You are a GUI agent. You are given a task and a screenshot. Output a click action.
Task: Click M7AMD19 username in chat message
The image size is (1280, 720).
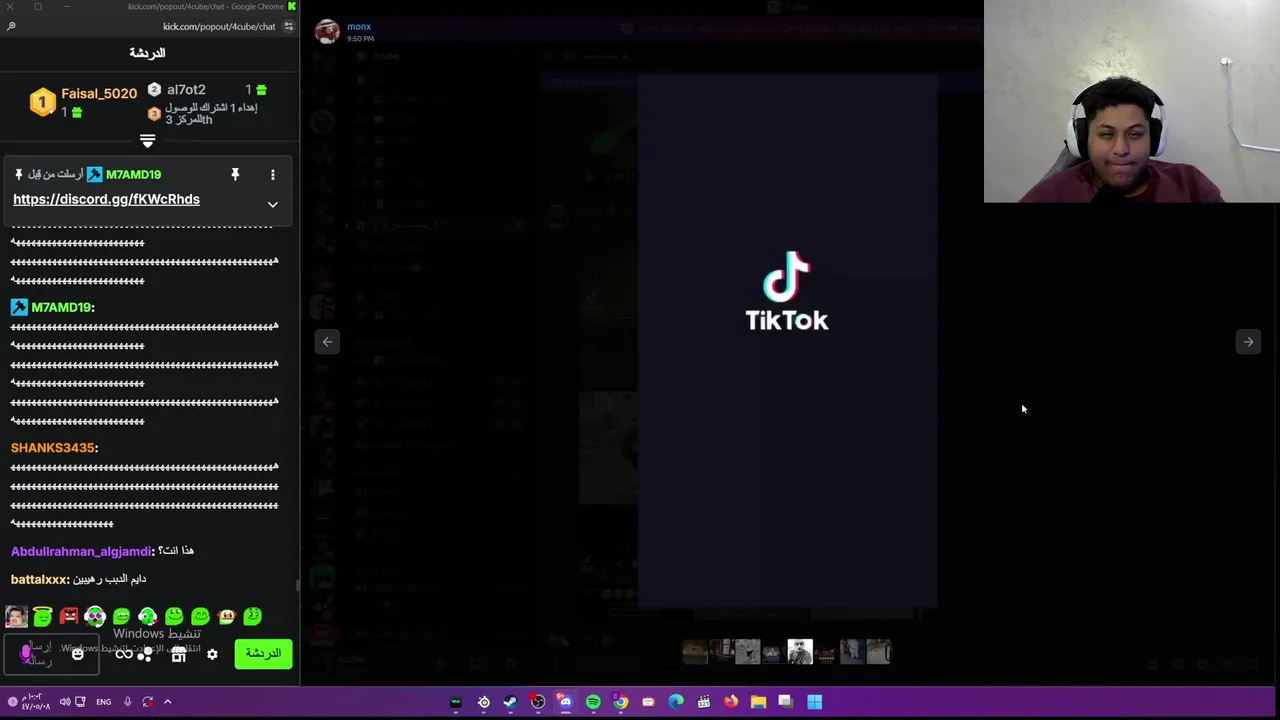pos(63,307)
